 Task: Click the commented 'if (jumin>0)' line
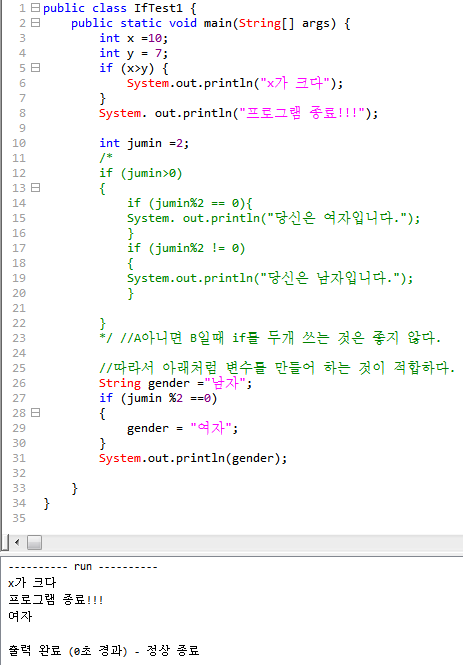[x=141, y=173]
